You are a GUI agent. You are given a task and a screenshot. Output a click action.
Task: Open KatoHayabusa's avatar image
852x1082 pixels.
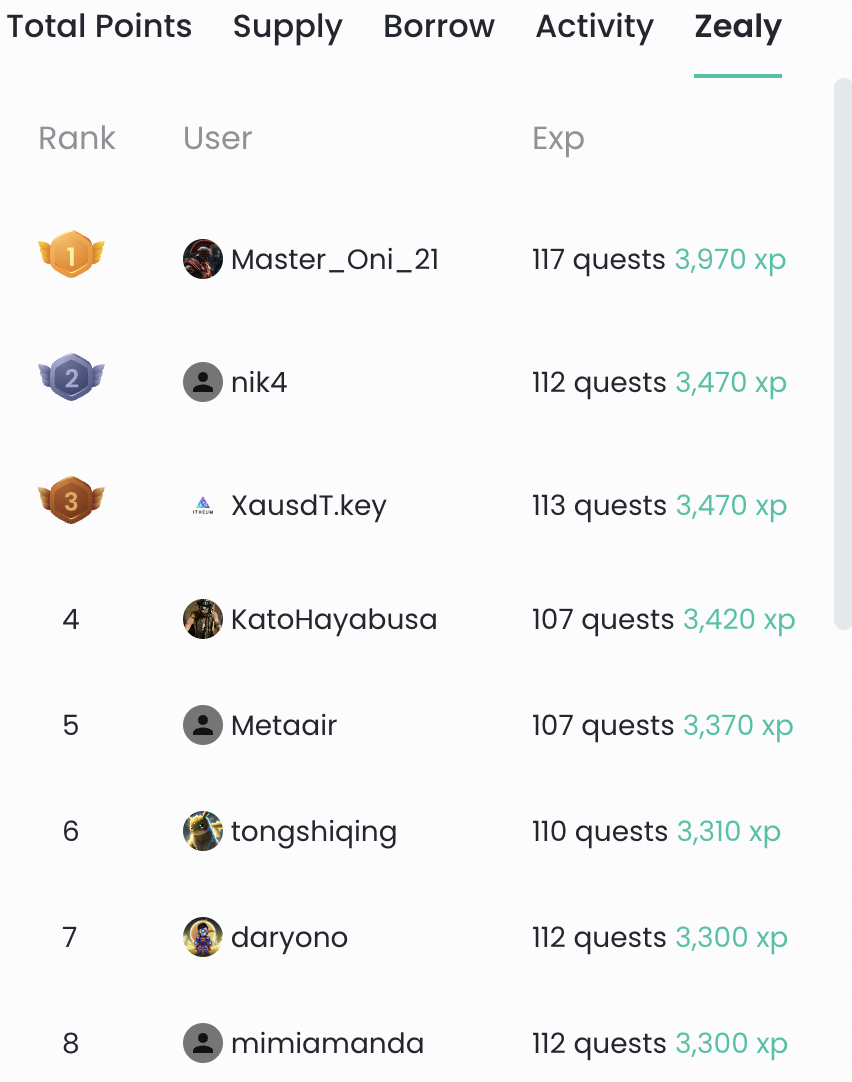203,619
